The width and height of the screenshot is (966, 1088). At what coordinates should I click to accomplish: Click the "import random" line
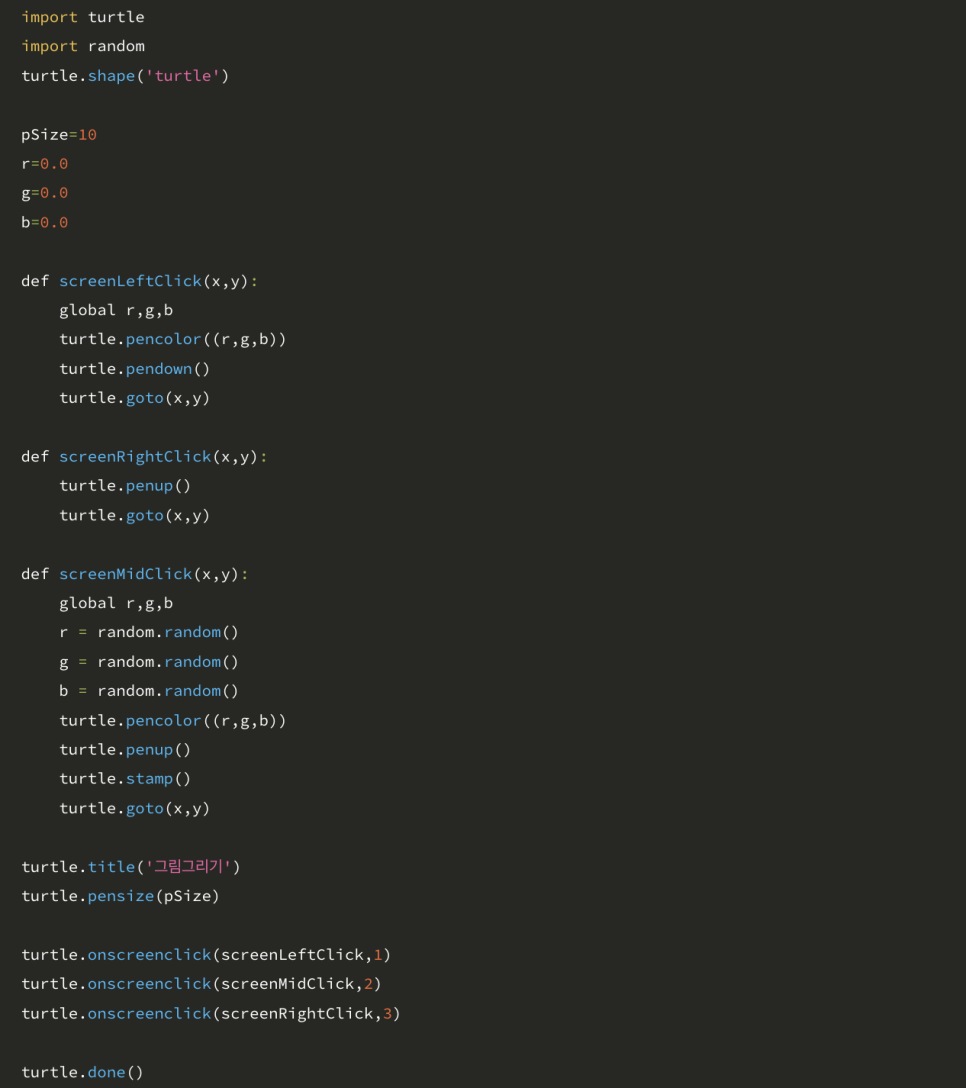[83, 46]
